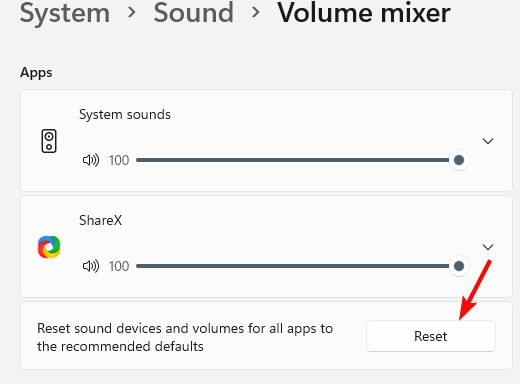Mute System sounds via speaker icon
The width and height of the screenshot is (520, 384).
tap(91, 160)
